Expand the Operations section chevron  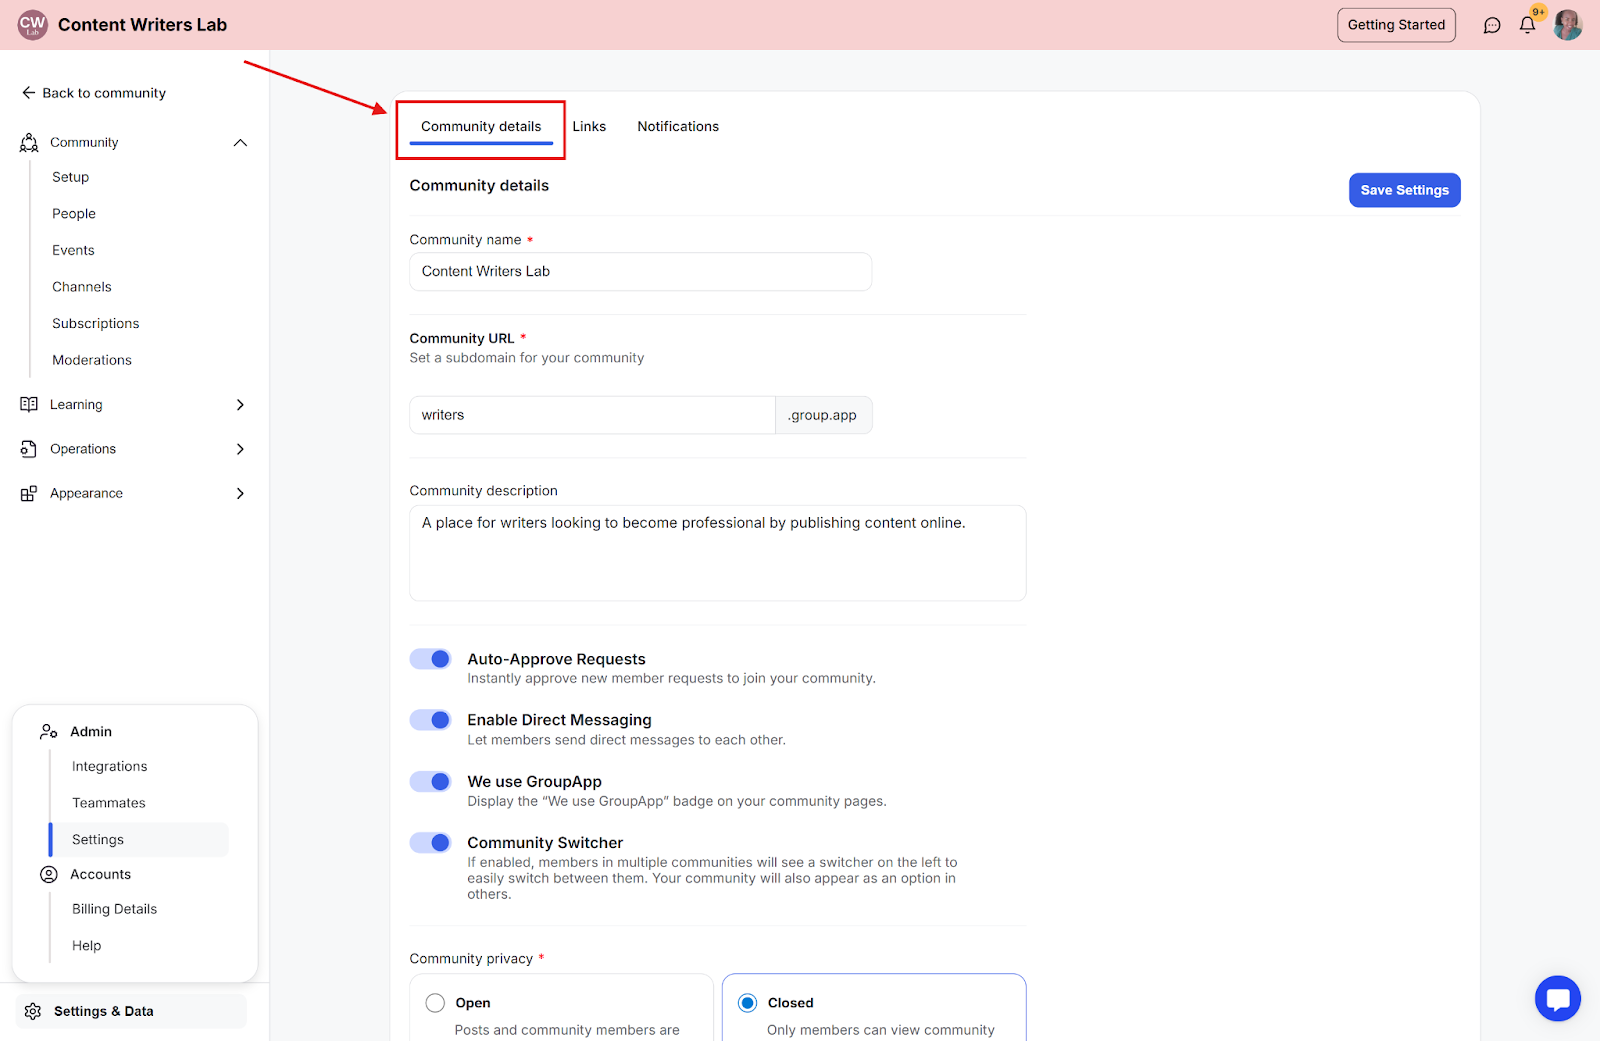click(240, 449)
